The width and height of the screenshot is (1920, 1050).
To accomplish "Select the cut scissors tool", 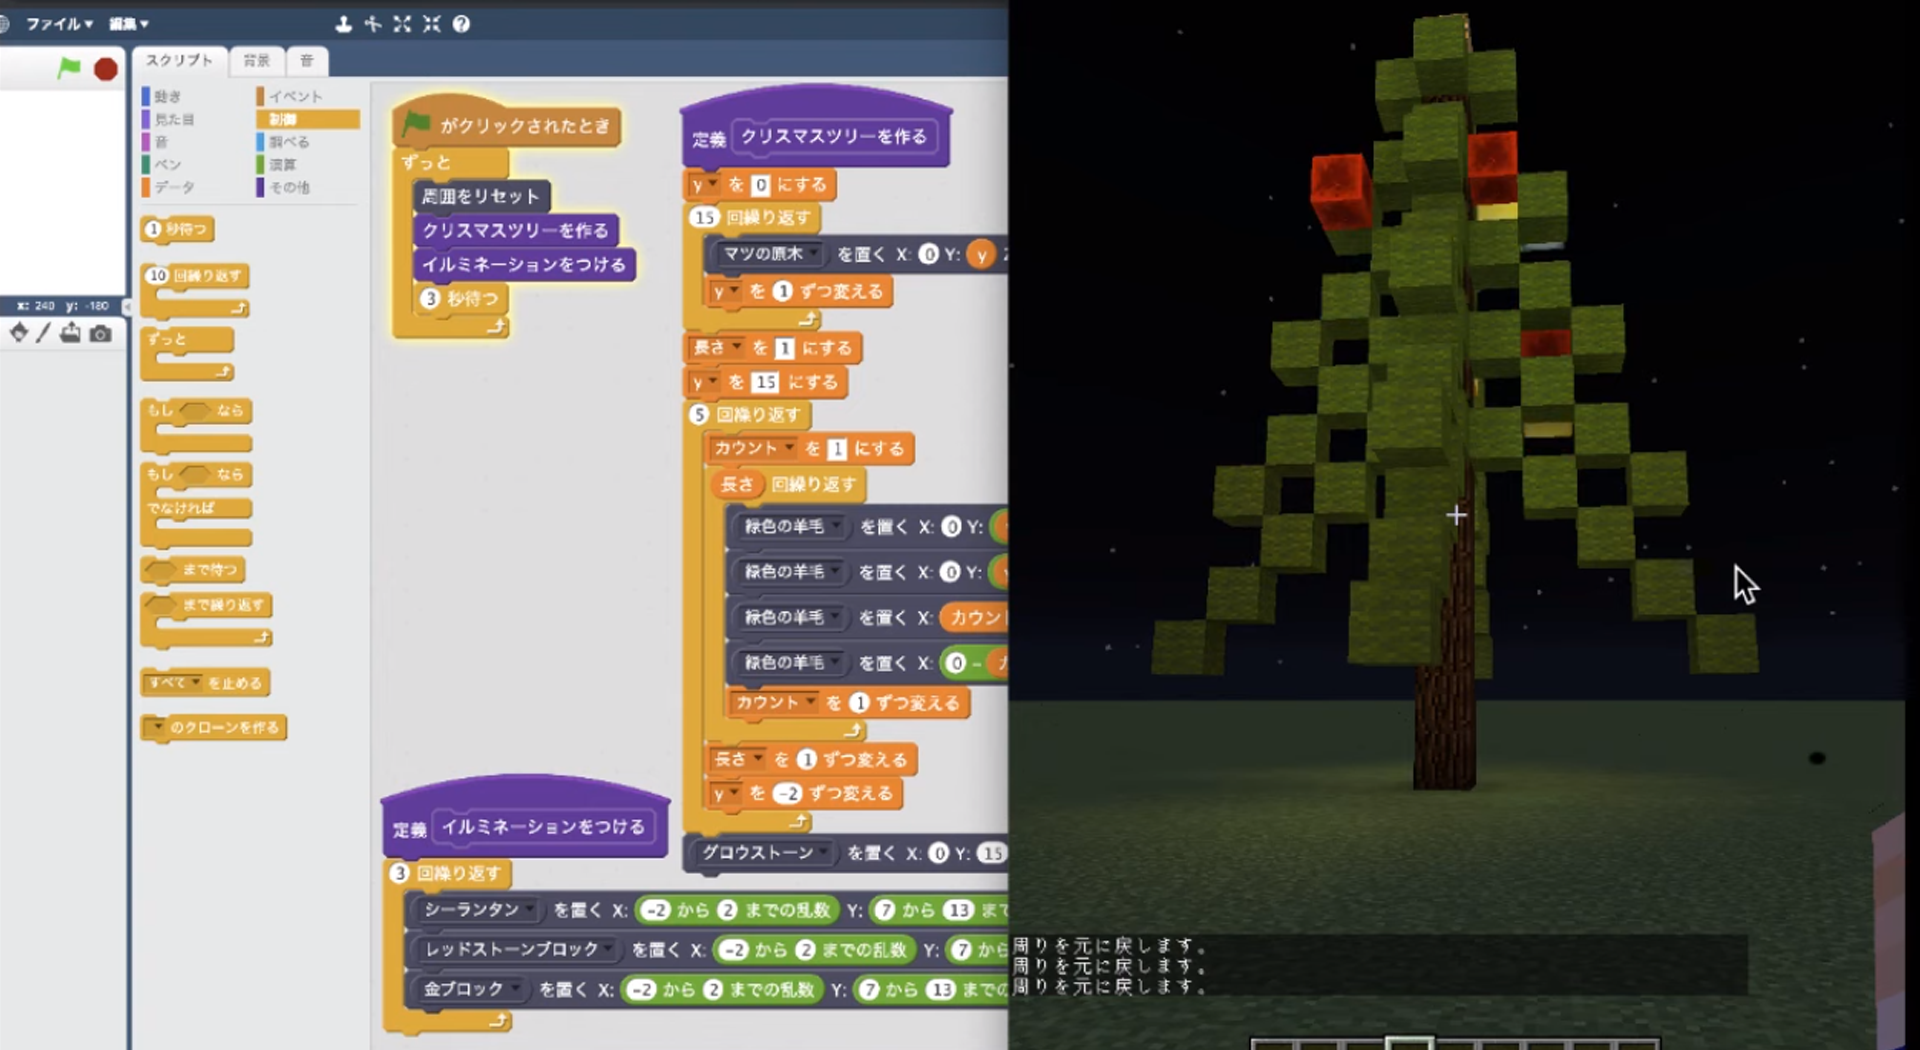I will 373,24.
